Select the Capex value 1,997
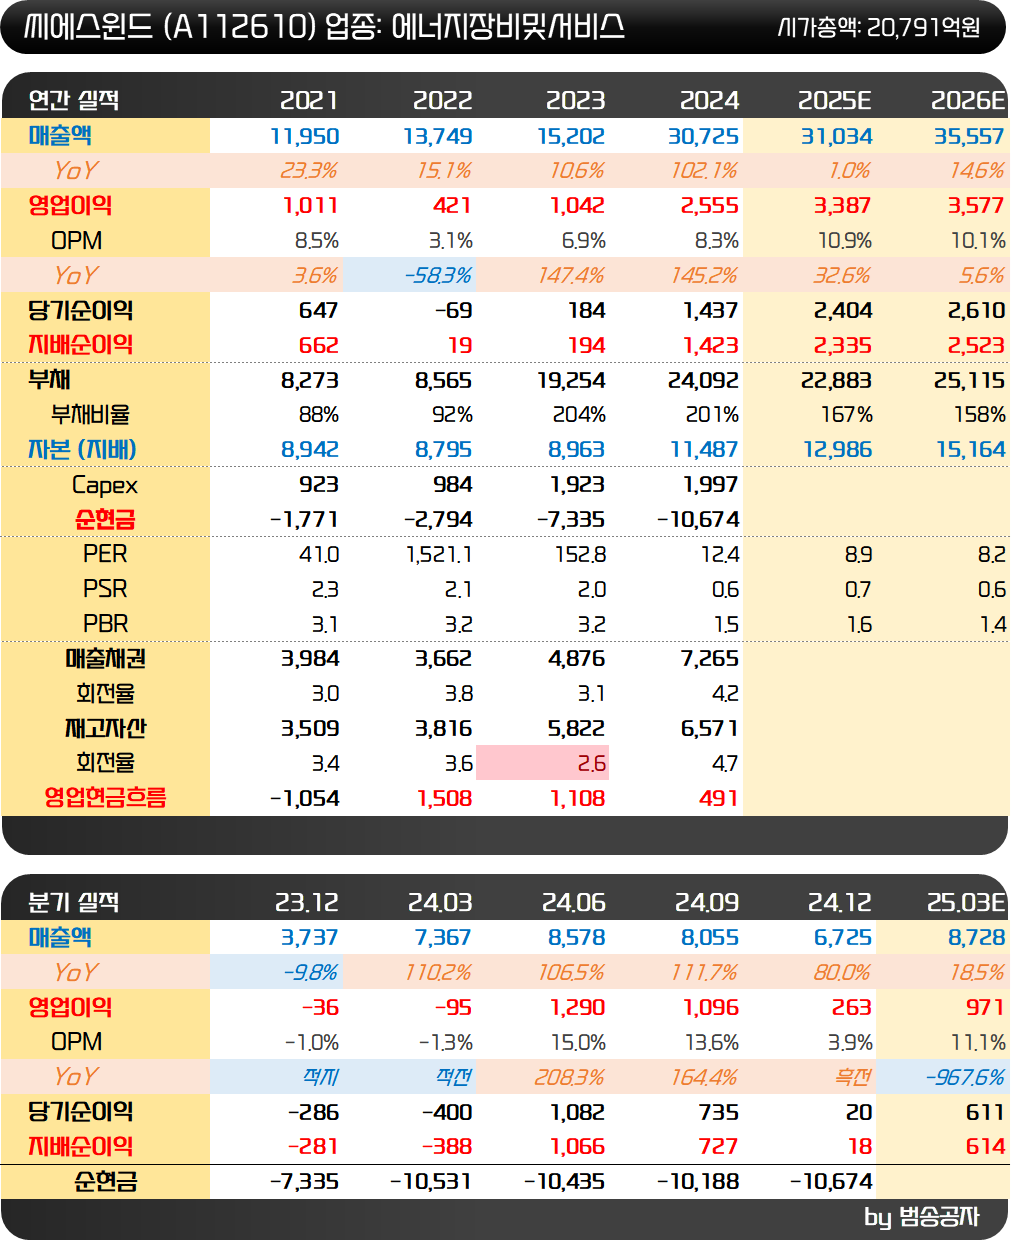1011x1240 pixels. point(710,484)
